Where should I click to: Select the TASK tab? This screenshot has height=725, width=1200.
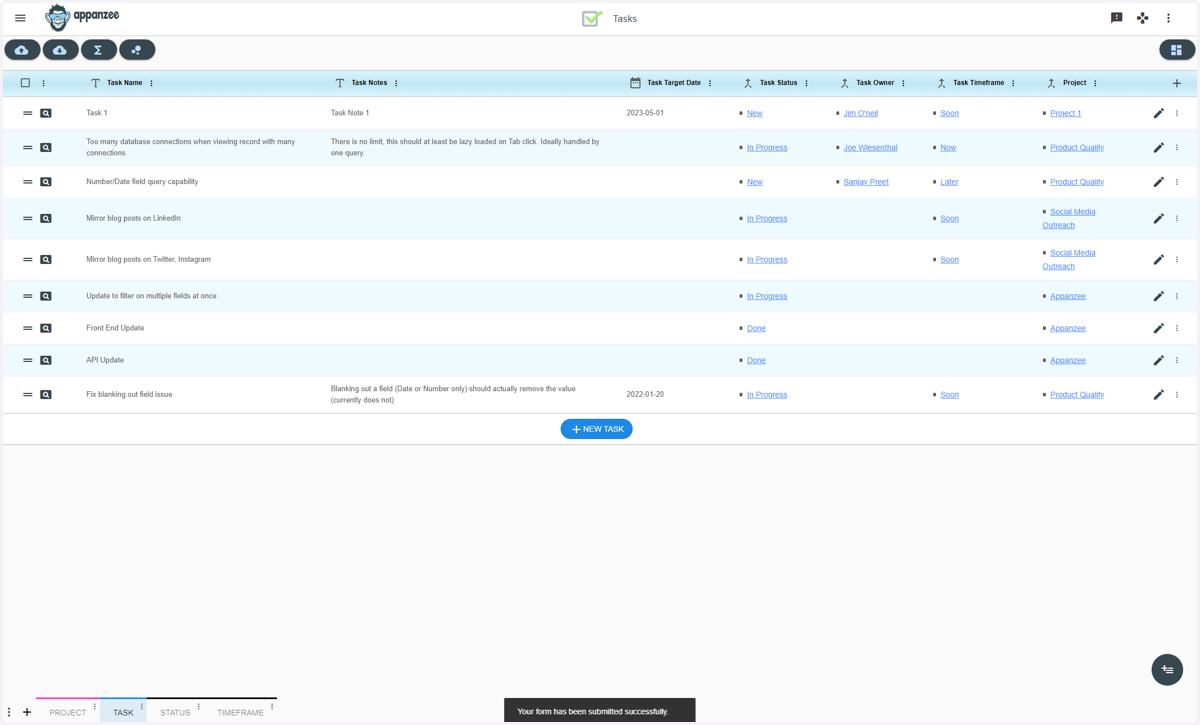point(123,712)
